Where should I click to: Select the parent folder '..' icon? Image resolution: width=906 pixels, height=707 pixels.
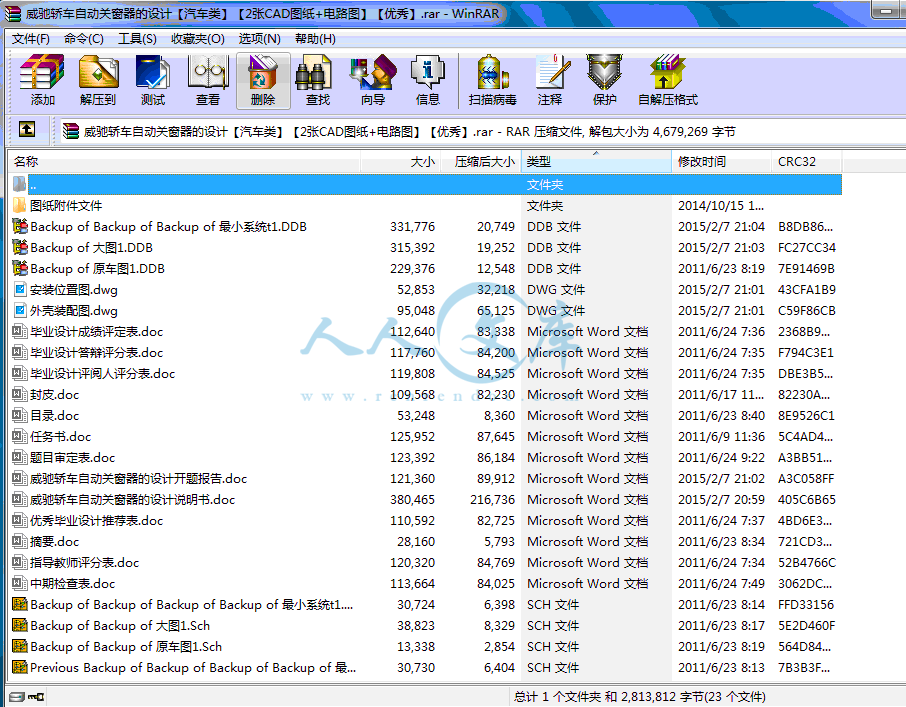click(x=20, y=184)
